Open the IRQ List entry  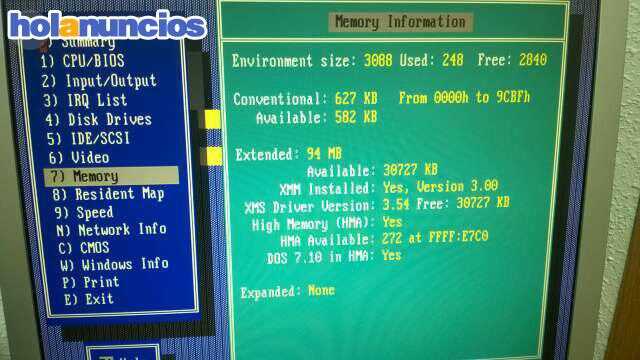85,100
